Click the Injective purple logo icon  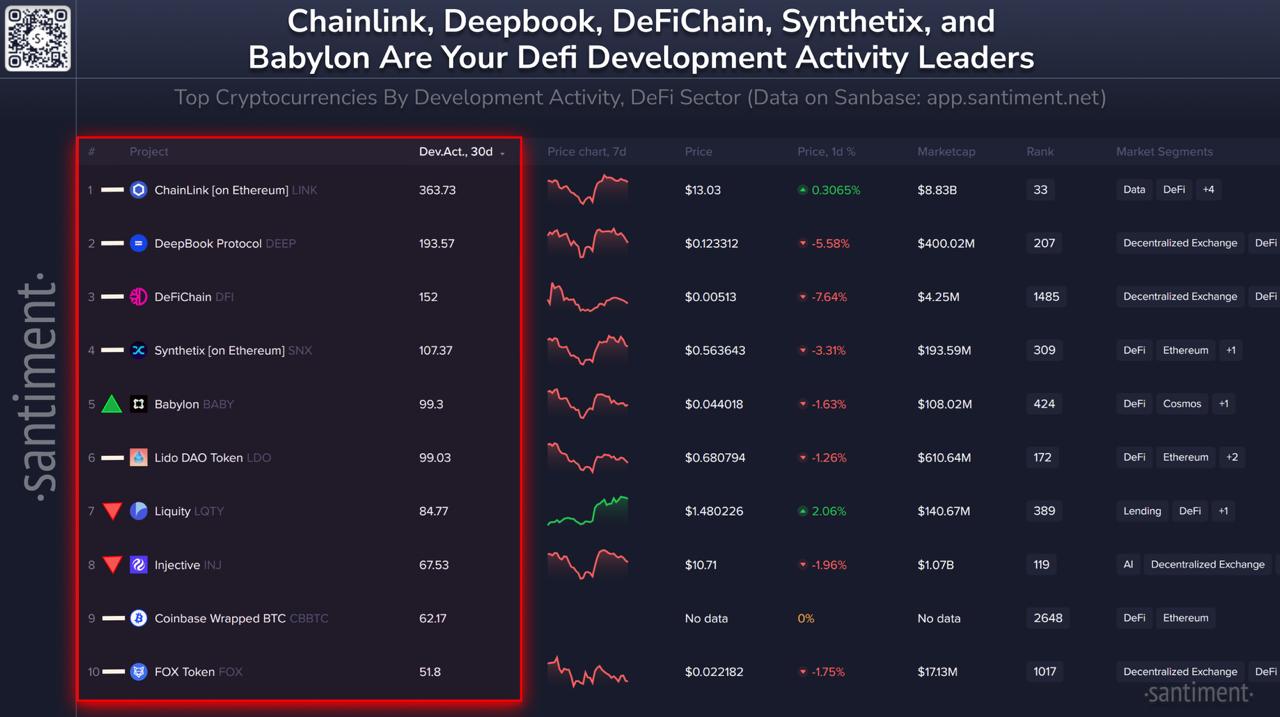point(139,565)
